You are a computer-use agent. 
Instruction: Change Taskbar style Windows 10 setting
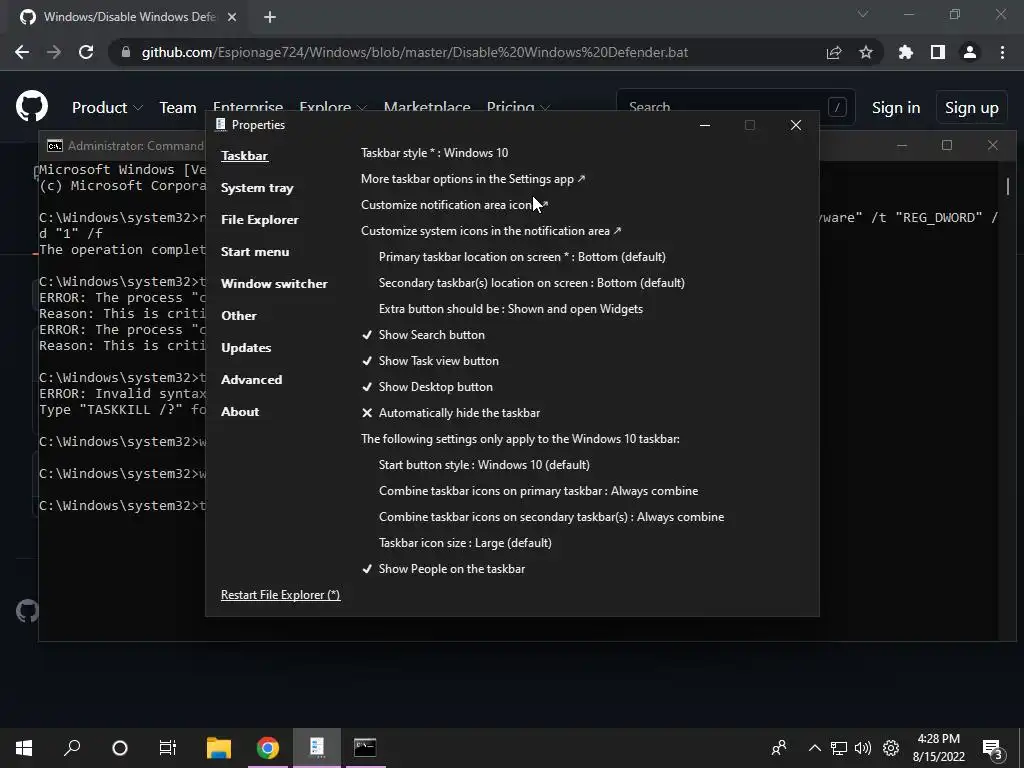point(434,153)
